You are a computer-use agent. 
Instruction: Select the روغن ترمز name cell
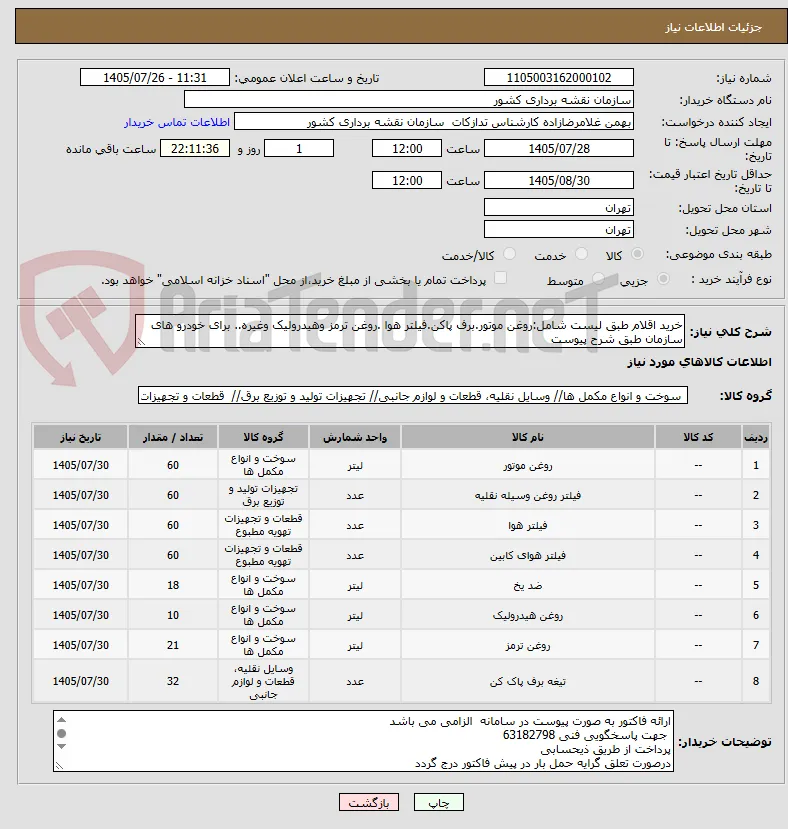pos(528,646)
